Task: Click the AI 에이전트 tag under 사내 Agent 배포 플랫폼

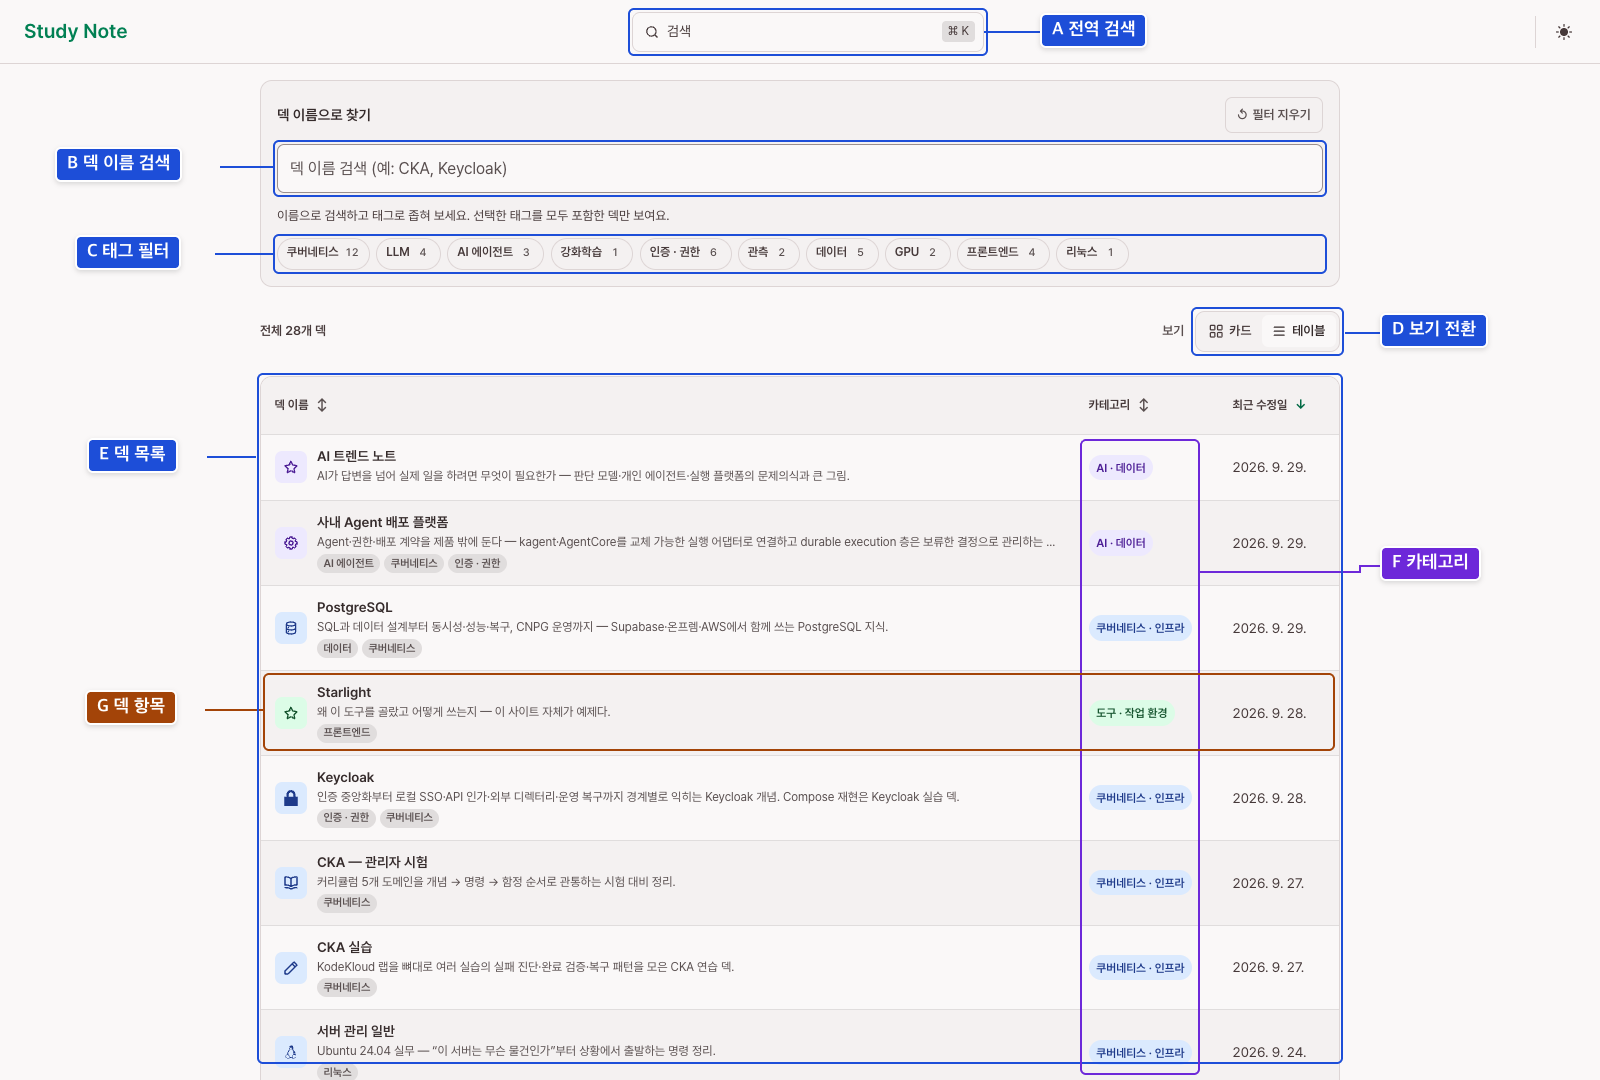Action: (349, 564)
